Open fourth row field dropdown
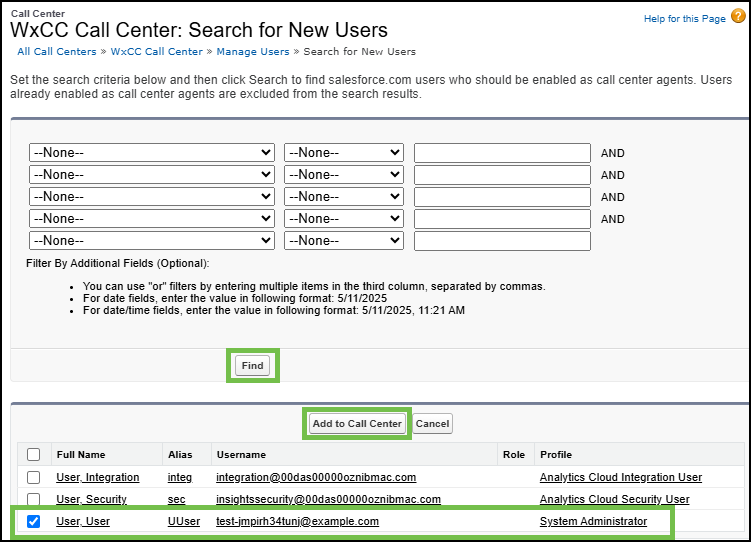The image size is (751, 542). pyautogui.click(x=152, y=219)
